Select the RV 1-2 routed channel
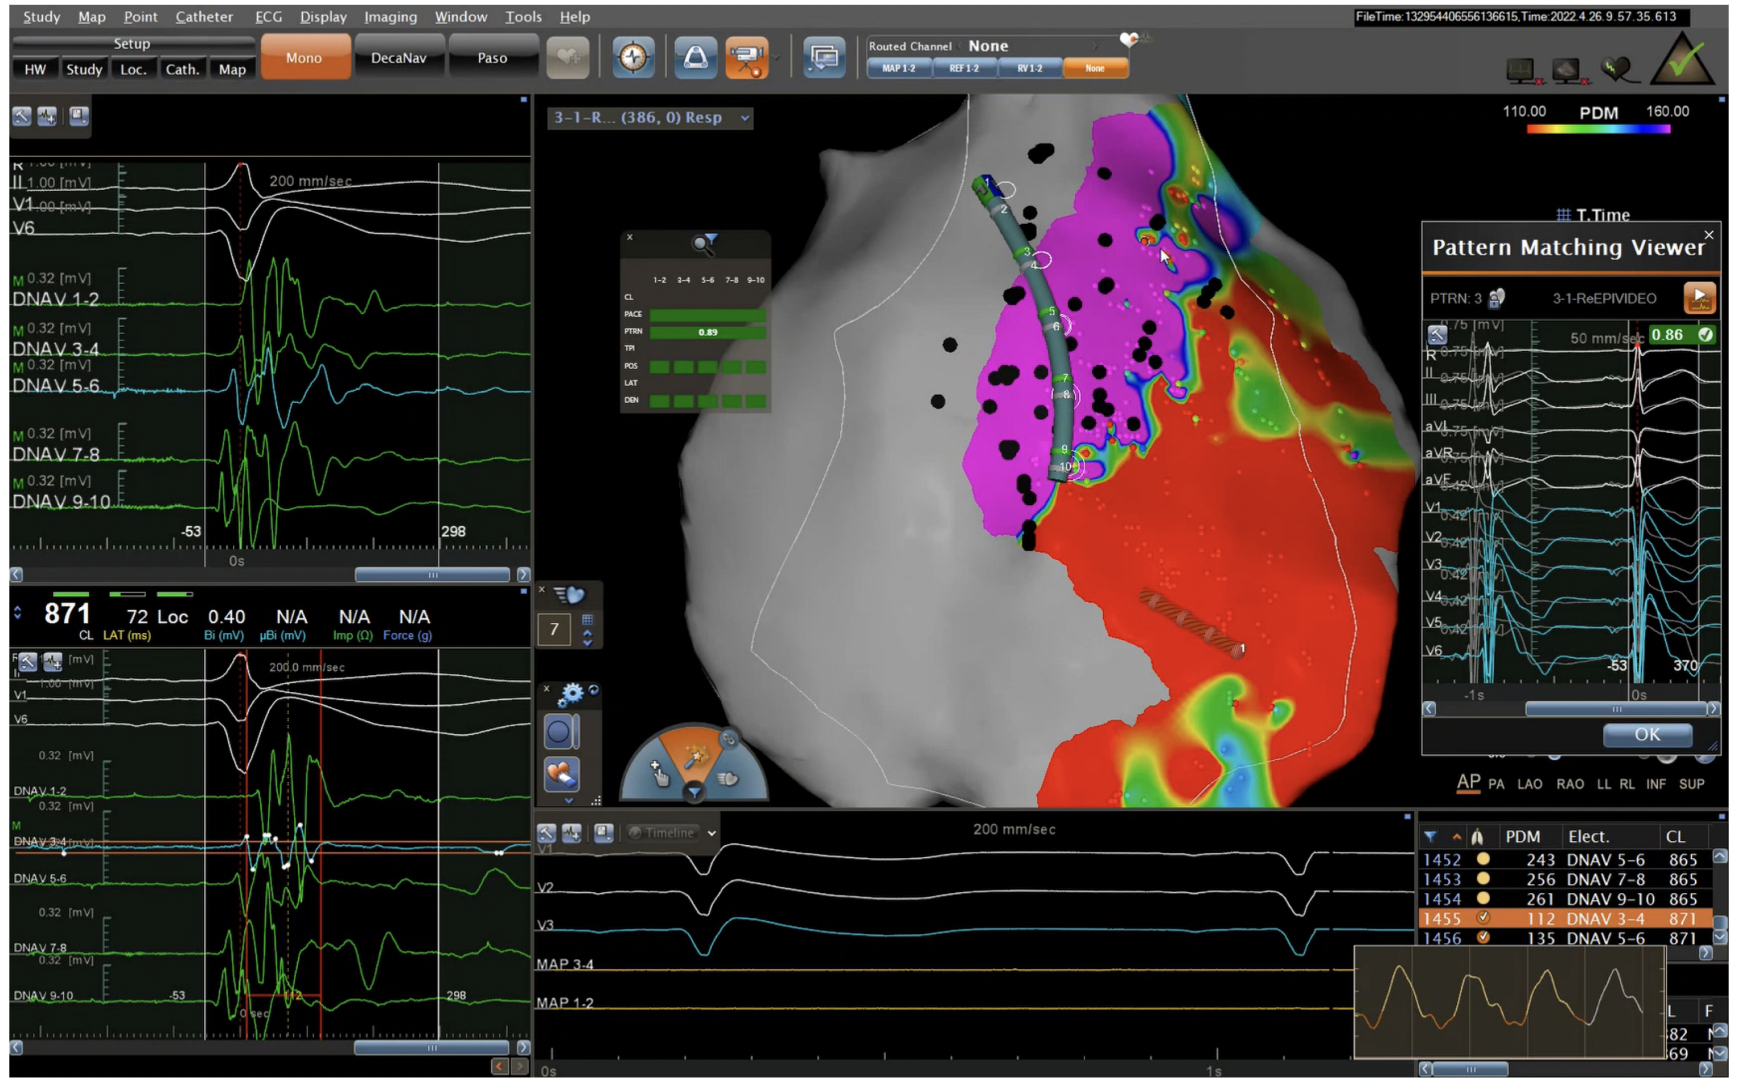This screenshot has width=1742, height=1092. (x=1029, y=69)
